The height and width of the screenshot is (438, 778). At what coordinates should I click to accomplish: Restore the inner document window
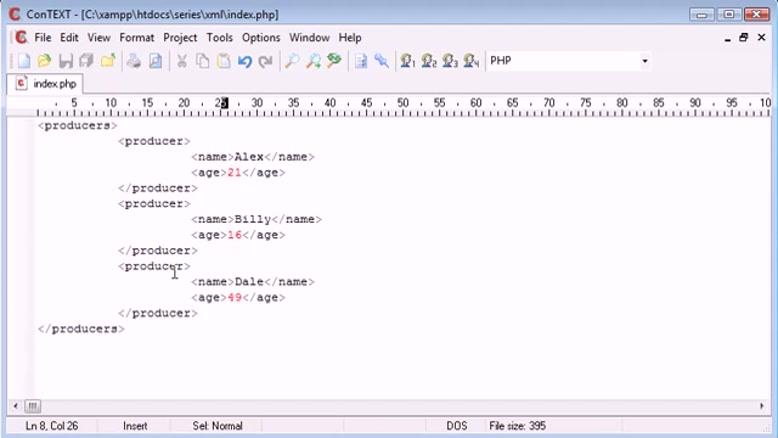pos(743,37)
